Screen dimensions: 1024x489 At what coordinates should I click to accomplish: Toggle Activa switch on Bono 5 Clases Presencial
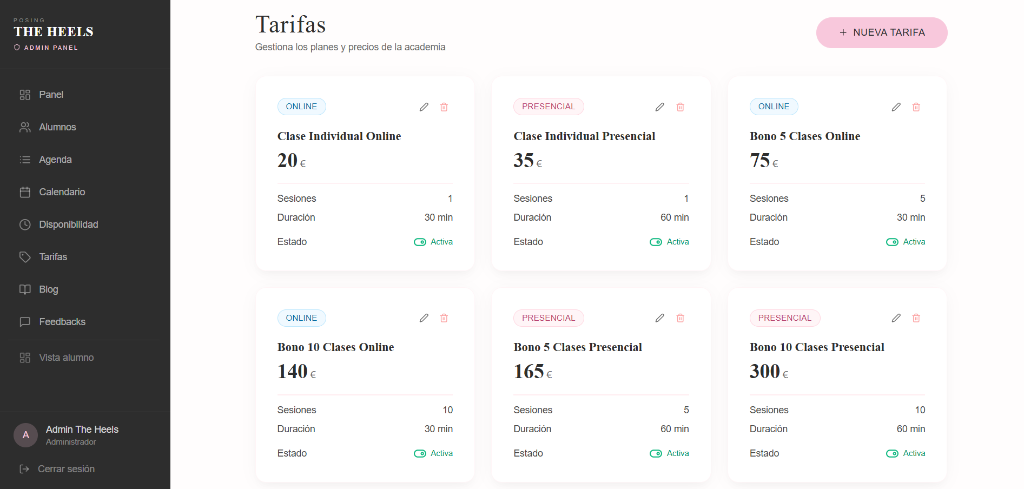[656, 453]
